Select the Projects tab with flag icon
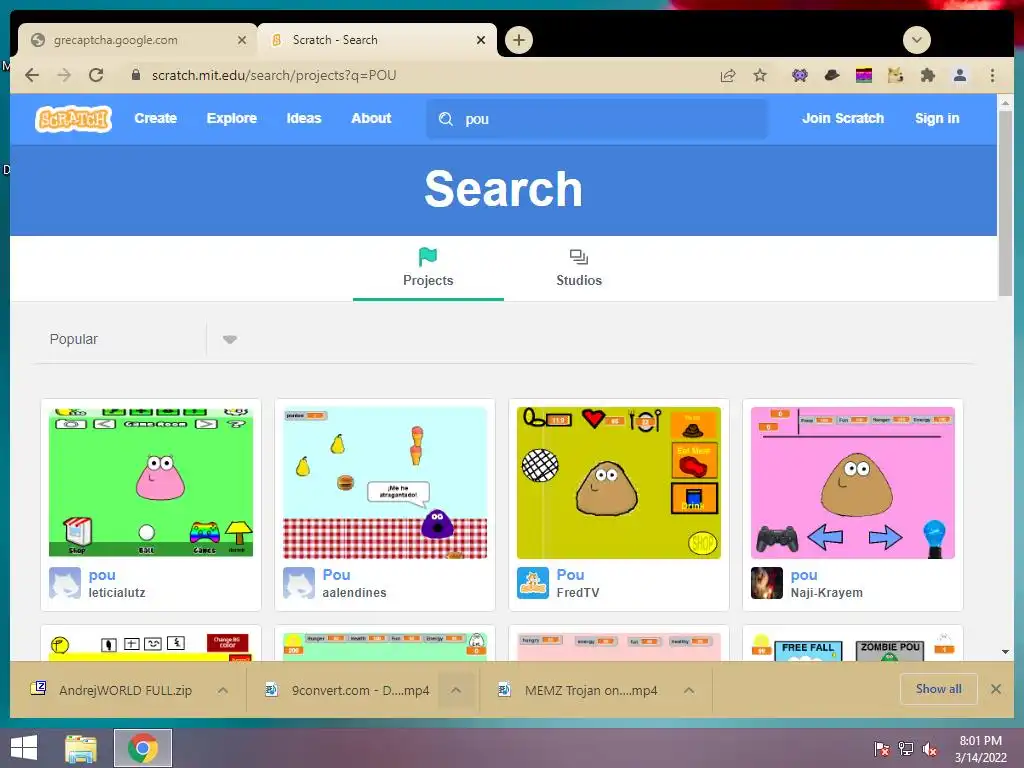This screenshot has width=1024, height=768. (428, 268)
